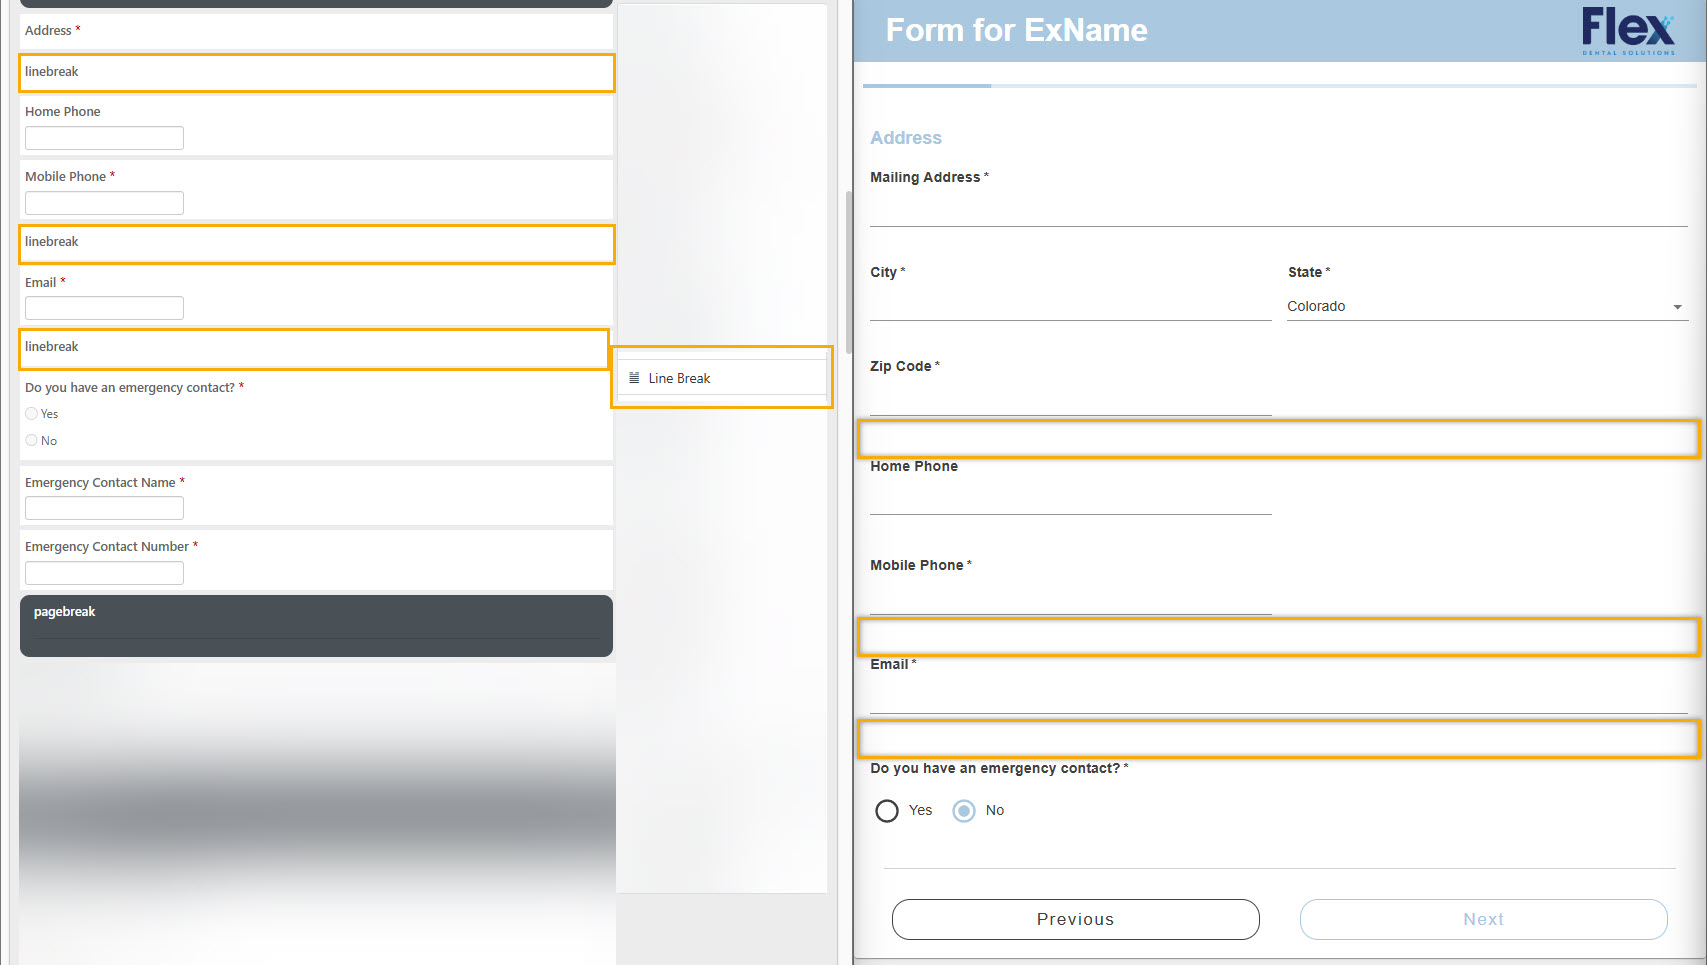
Task: Click the Mailing Address field in preview
Action: pos(1278,210)
